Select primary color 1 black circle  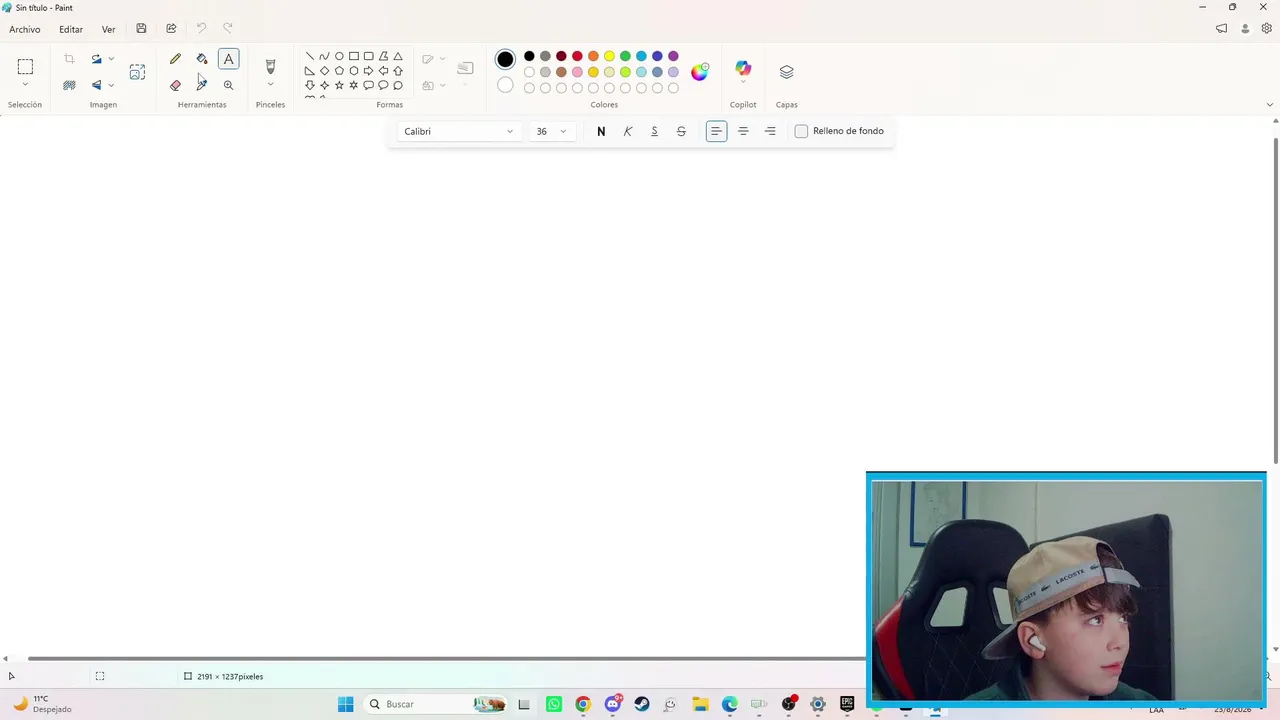click(505, 59)
